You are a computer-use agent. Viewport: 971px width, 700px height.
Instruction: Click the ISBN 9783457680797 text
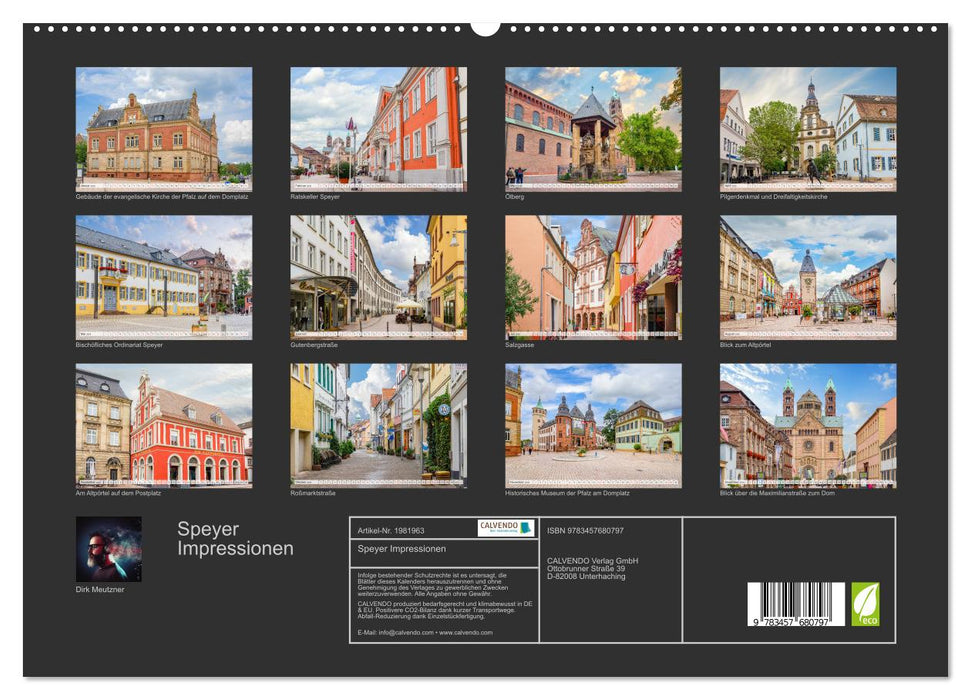(x=586, y=531)
